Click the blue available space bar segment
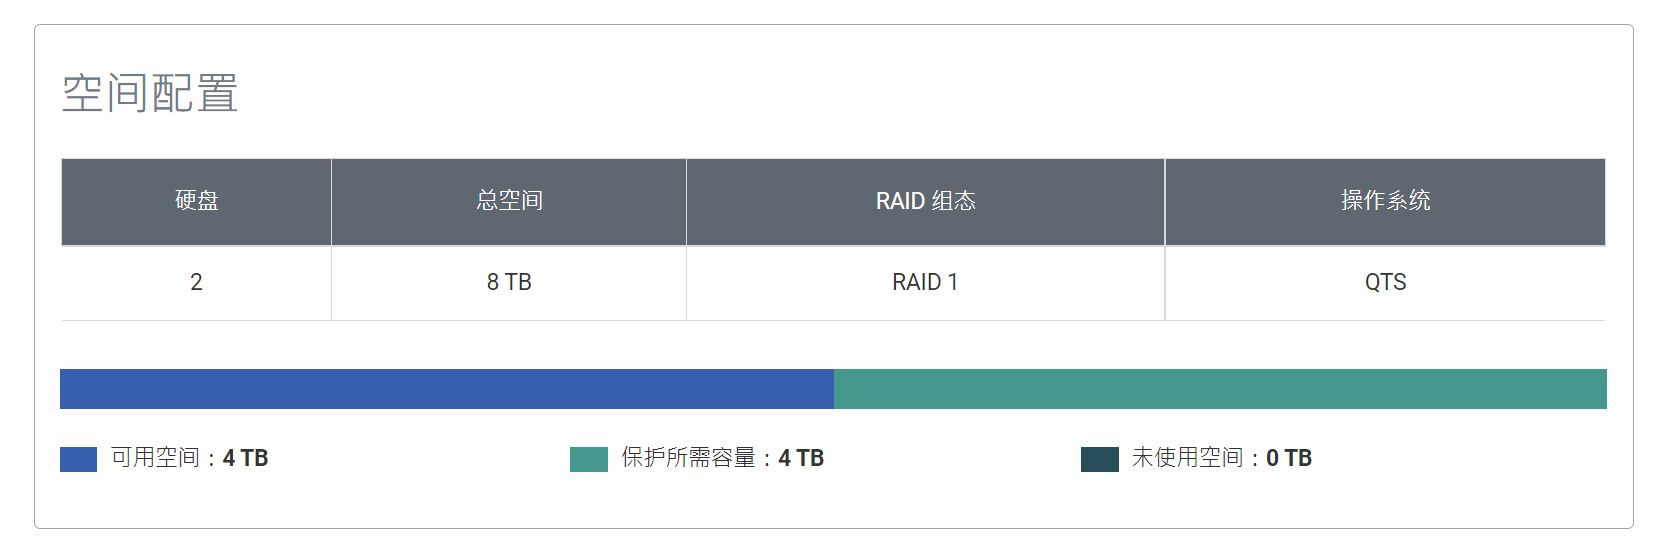The height and width of the screenshot is (558, 1667). click(x=446, y=389)
